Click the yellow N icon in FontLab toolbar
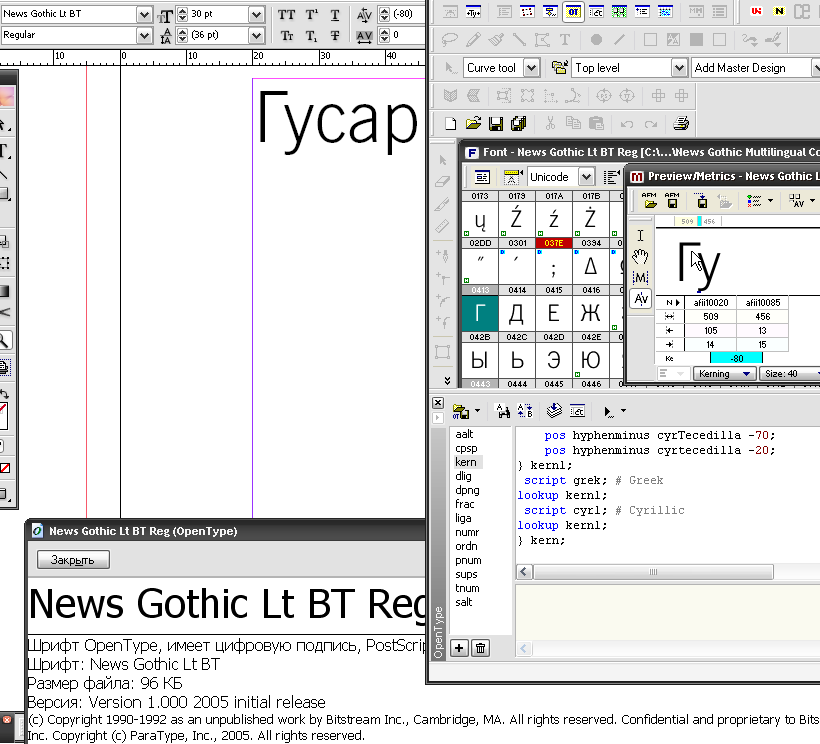820x744 pixels. tap(779, 11)
